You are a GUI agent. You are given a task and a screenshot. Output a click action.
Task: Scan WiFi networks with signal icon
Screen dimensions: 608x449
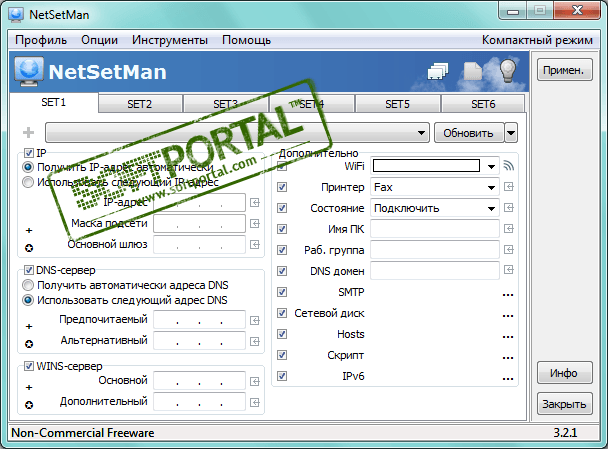coord(509,166)
